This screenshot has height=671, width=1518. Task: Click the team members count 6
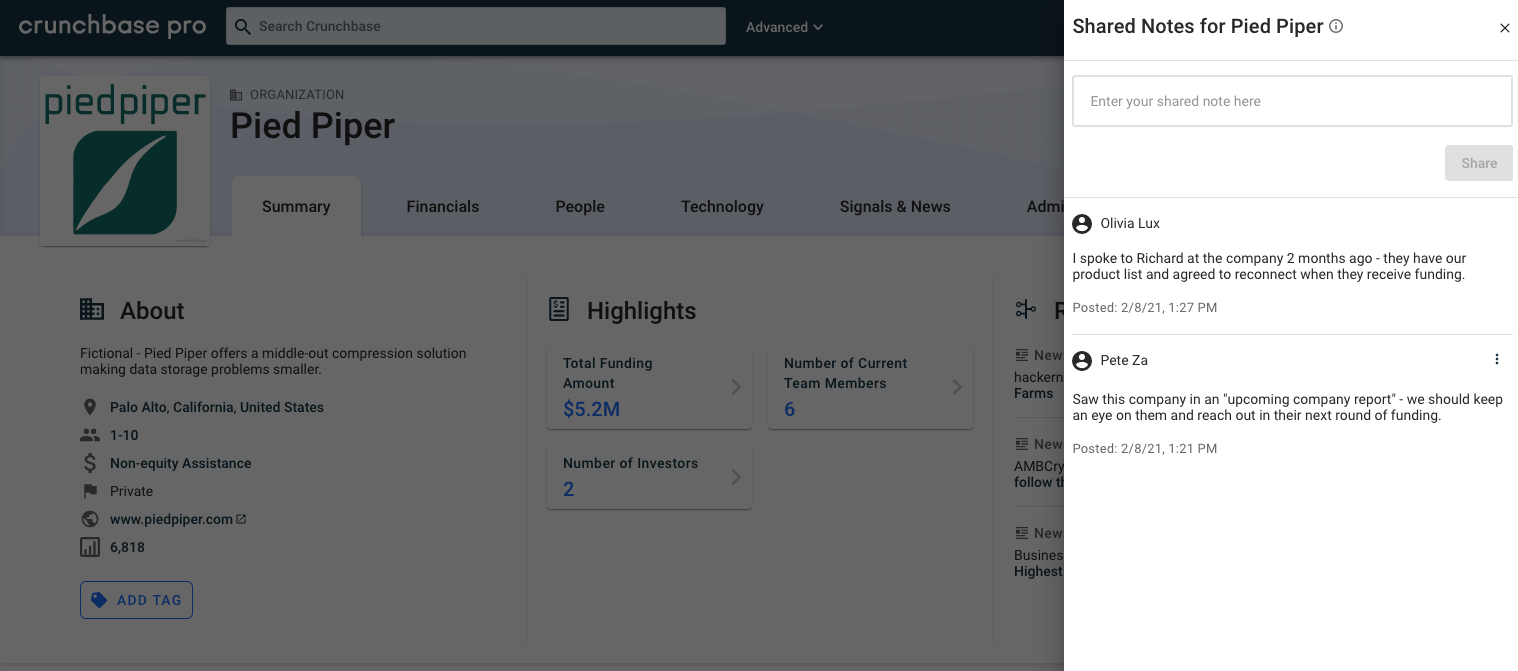tap(790, 409)
